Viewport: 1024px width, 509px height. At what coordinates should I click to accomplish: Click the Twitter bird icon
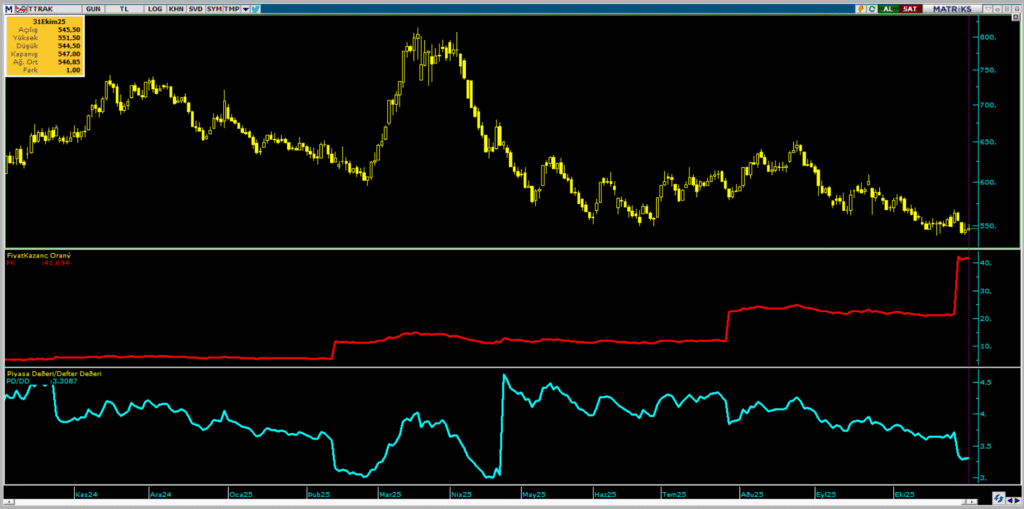[257, 8]
